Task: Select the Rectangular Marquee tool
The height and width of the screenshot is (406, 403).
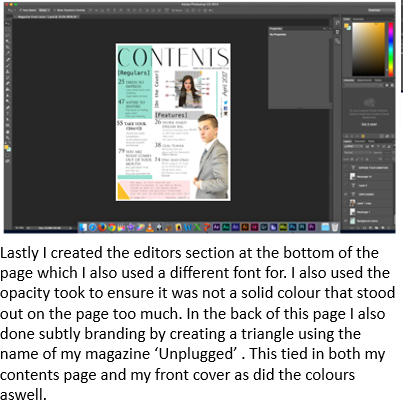Action: click(x=8, y=29)
